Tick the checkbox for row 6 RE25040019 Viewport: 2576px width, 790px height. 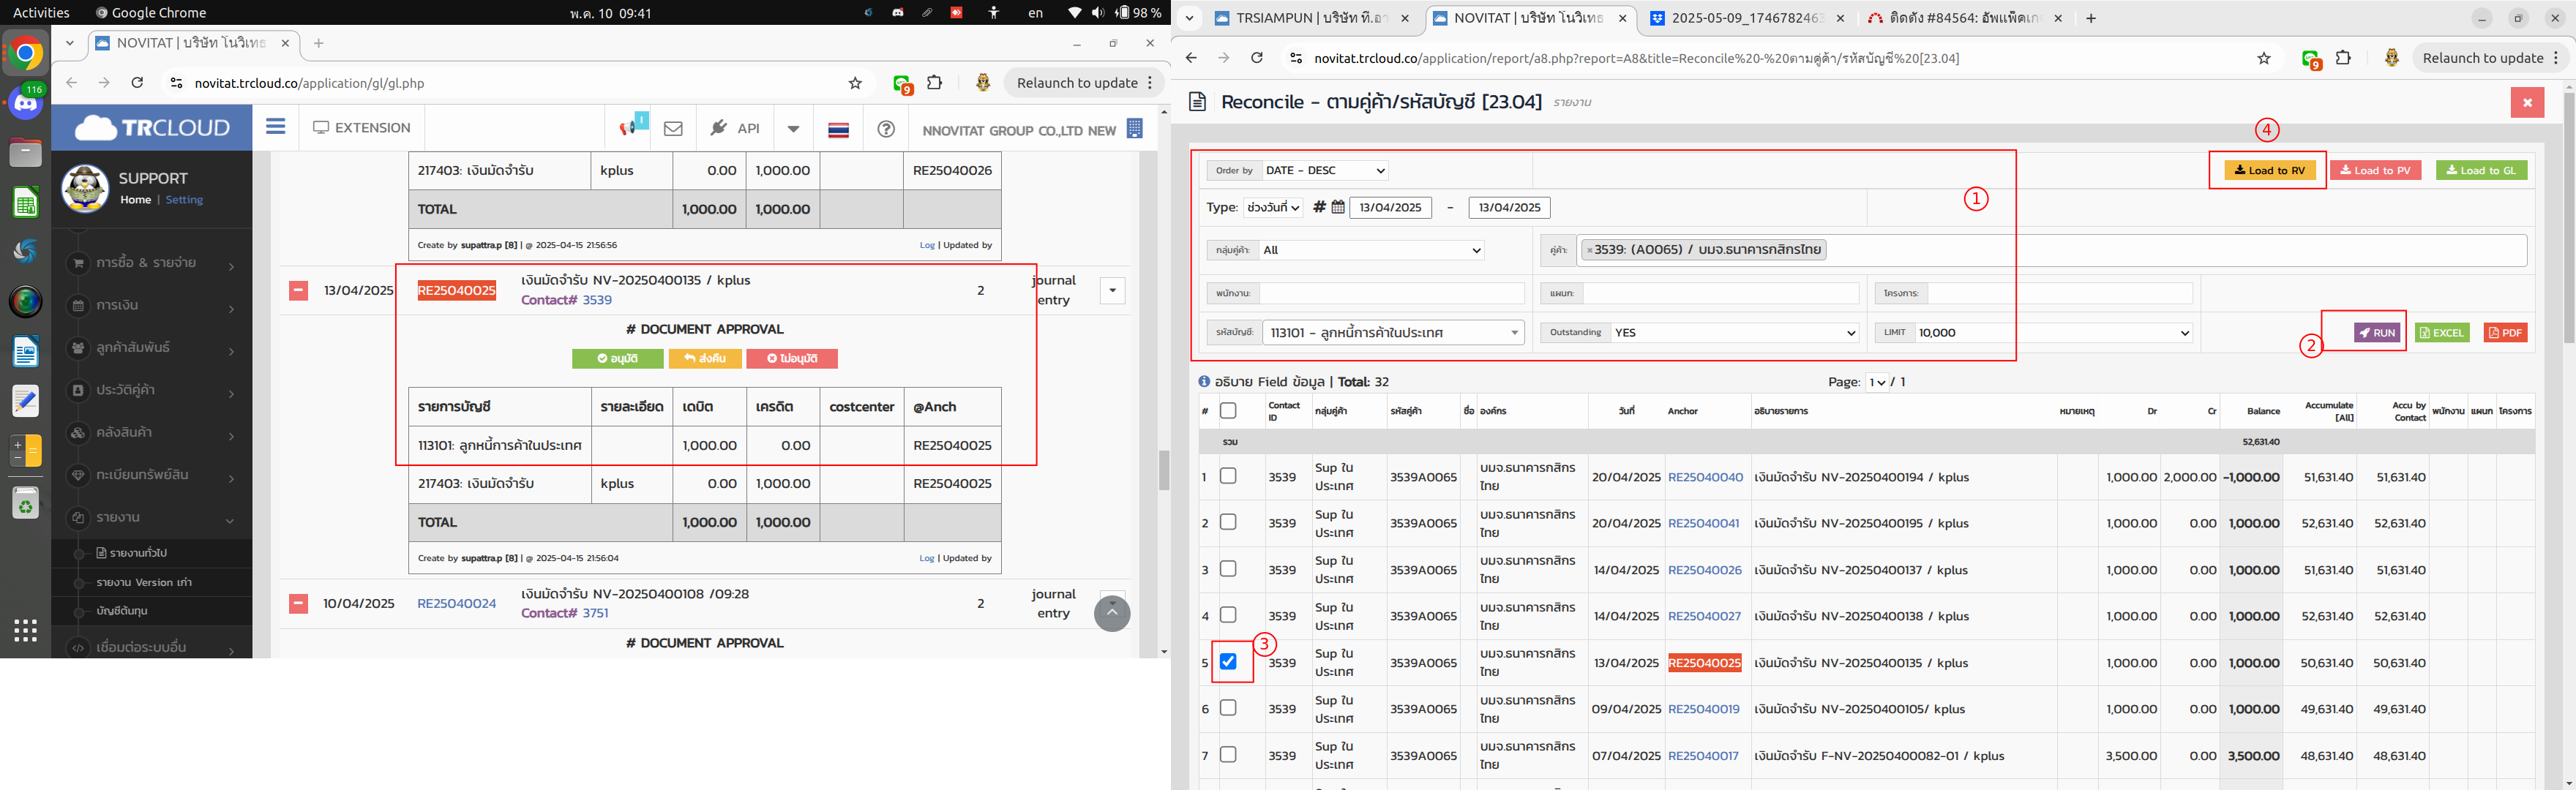[x=1228, y=708]
